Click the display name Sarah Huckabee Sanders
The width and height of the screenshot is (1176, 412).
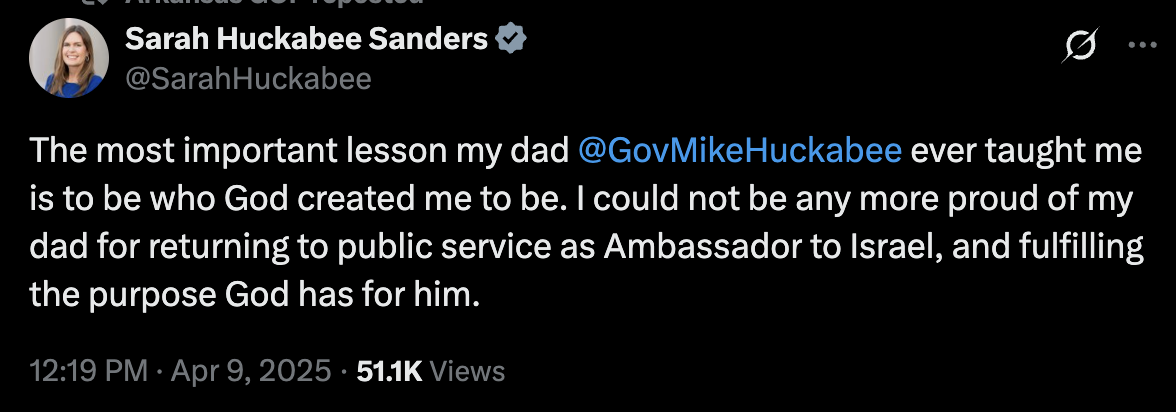[x=307, y=40]
